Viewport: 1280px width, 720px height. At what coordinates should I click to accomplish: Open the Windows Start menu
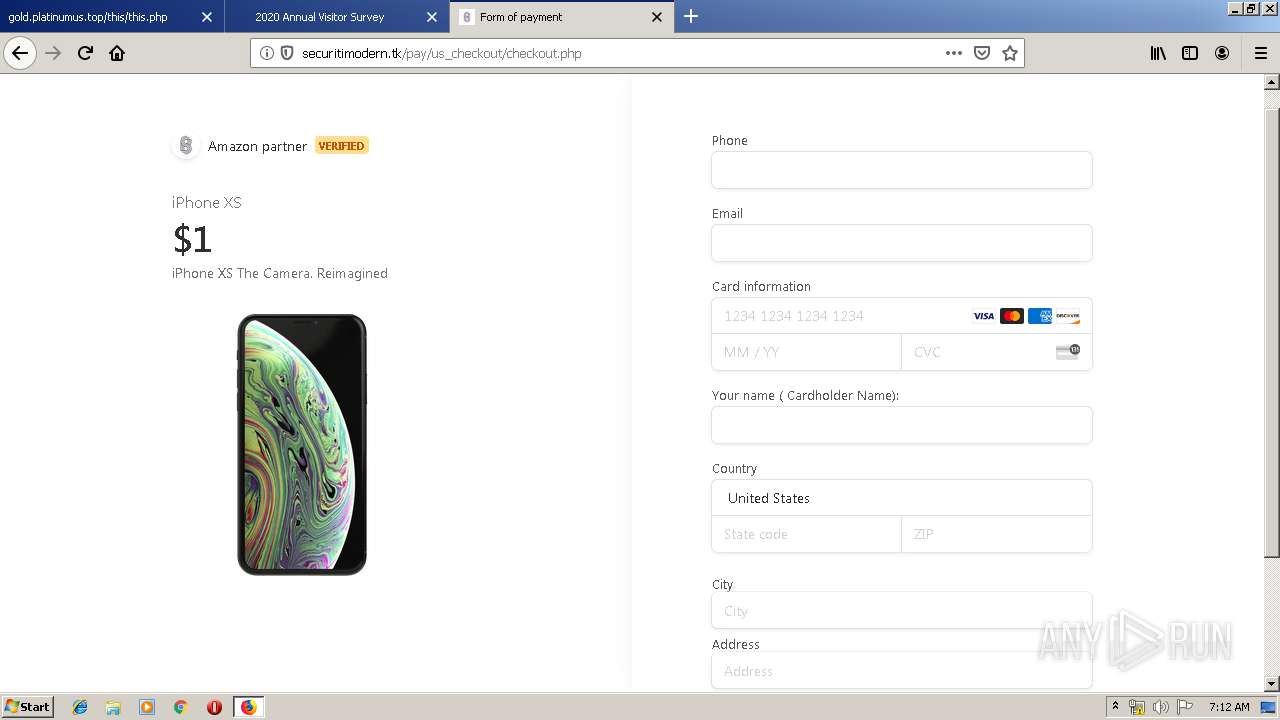[27, 706]
